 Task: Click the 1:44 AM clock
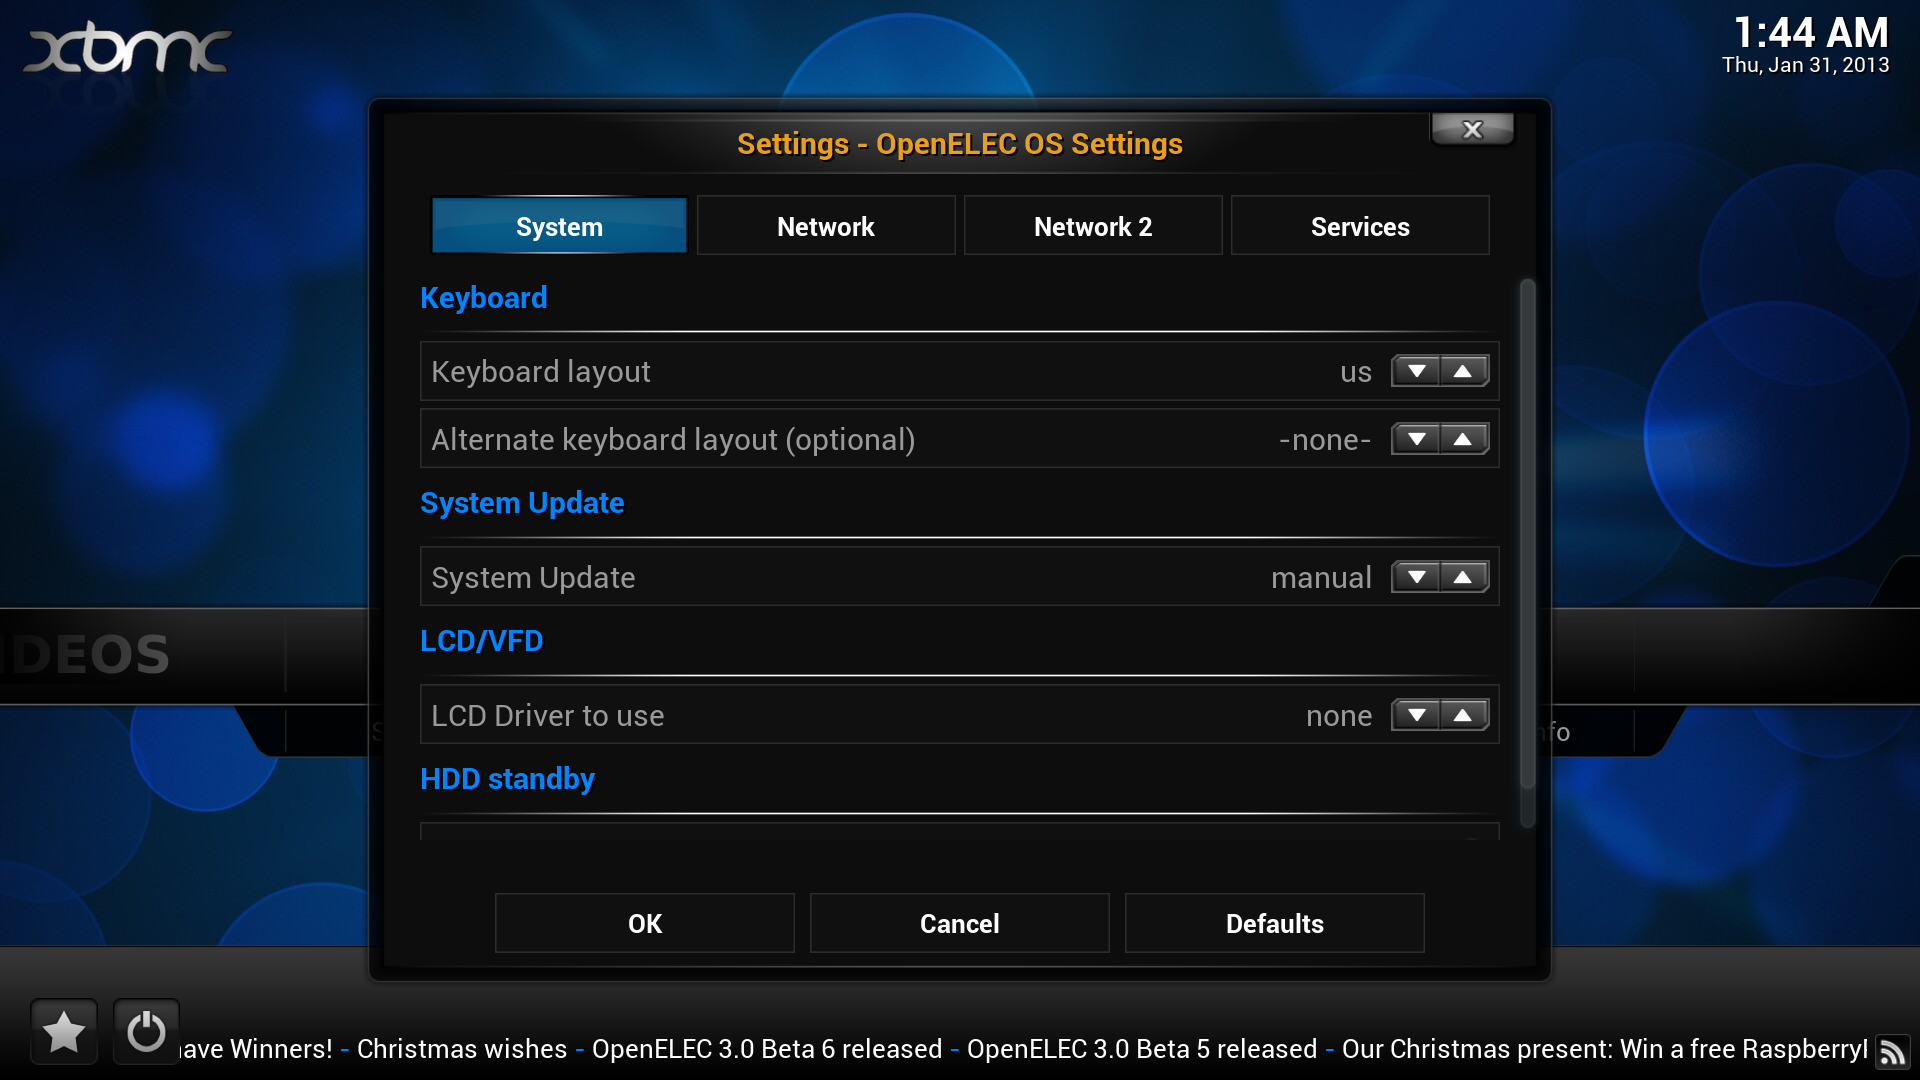pyautogui.click(x=1811, y=32)
